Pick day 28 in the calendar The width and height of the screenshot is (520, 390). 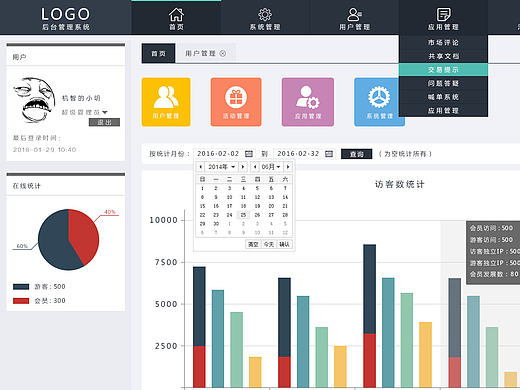(285, 215)
